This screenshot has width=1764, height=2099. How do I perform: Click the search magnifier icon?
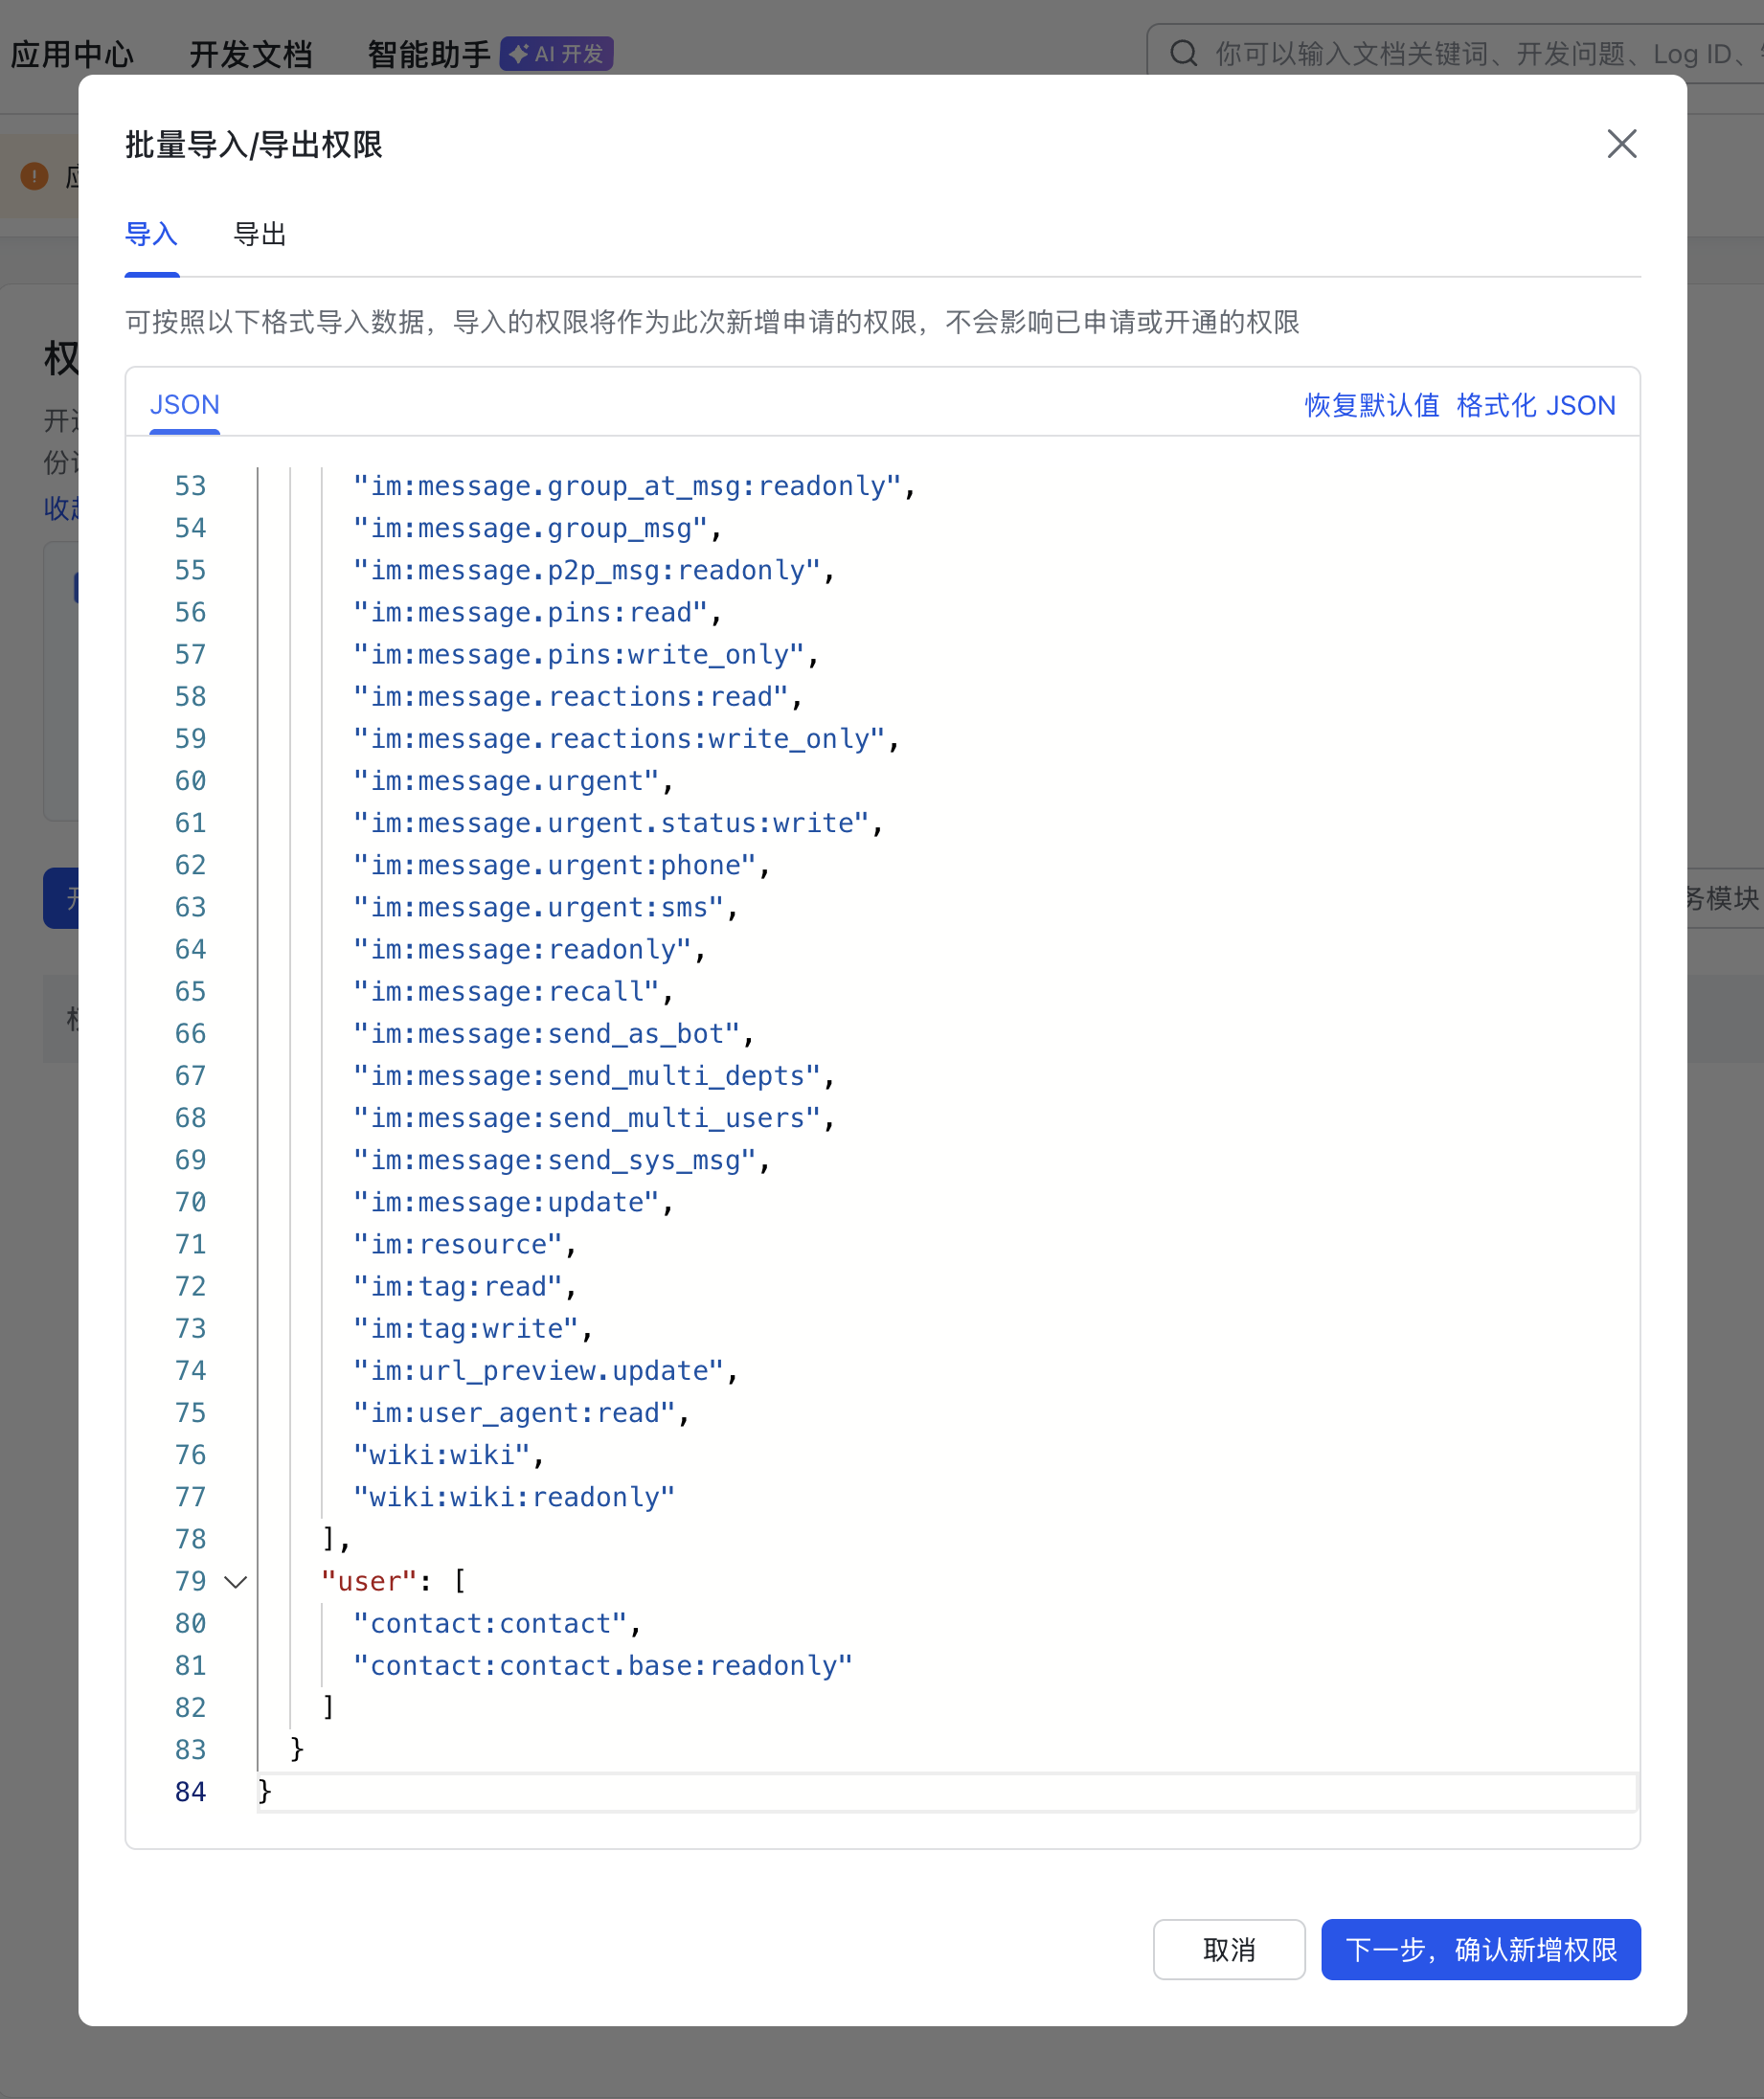(x=1183, y=53)
